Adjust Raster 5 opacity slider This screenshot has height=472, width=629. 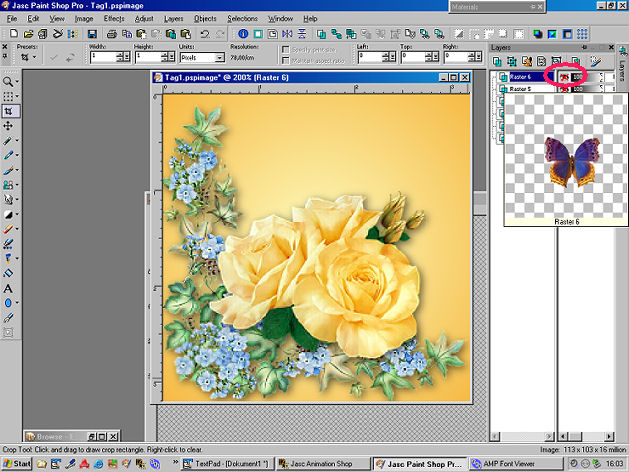(x=585, y=89)
